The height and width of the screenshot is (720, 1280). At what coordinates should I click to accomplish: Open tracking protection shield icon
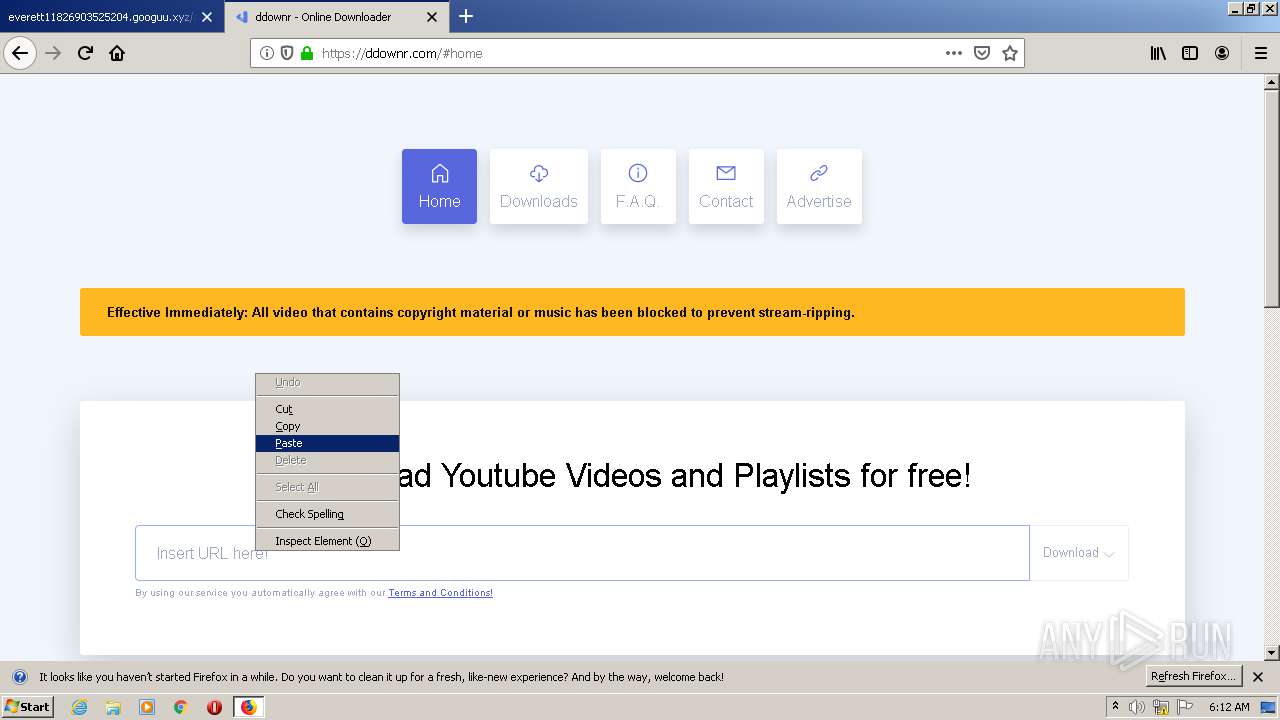click(287, 53)
